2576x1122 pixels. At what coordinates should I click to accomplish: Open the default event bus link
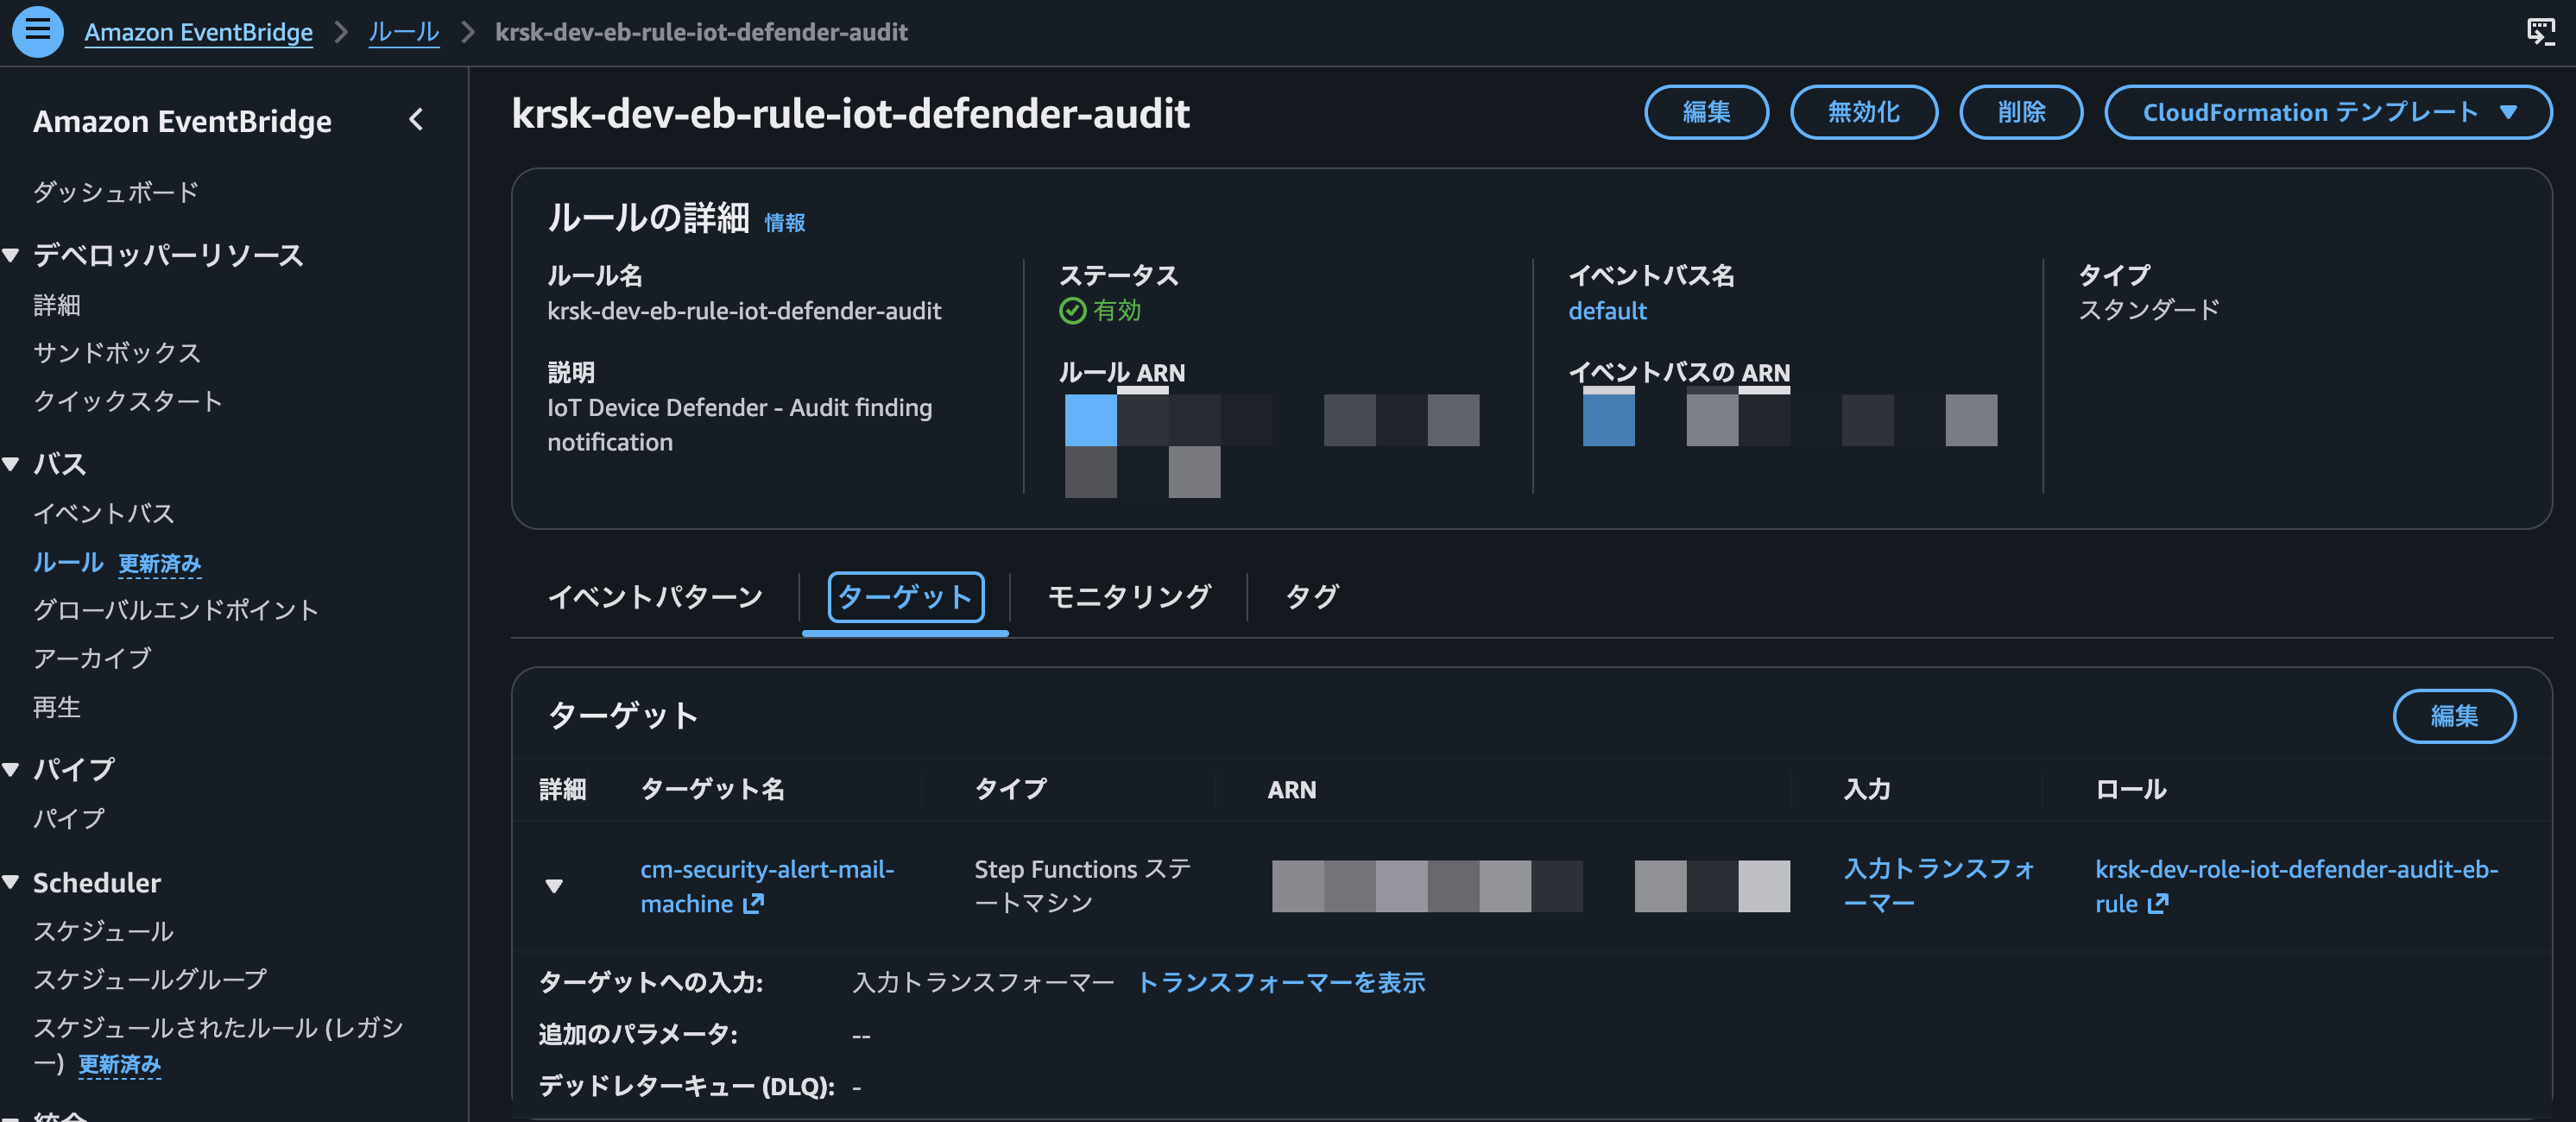click(1607, 311)
